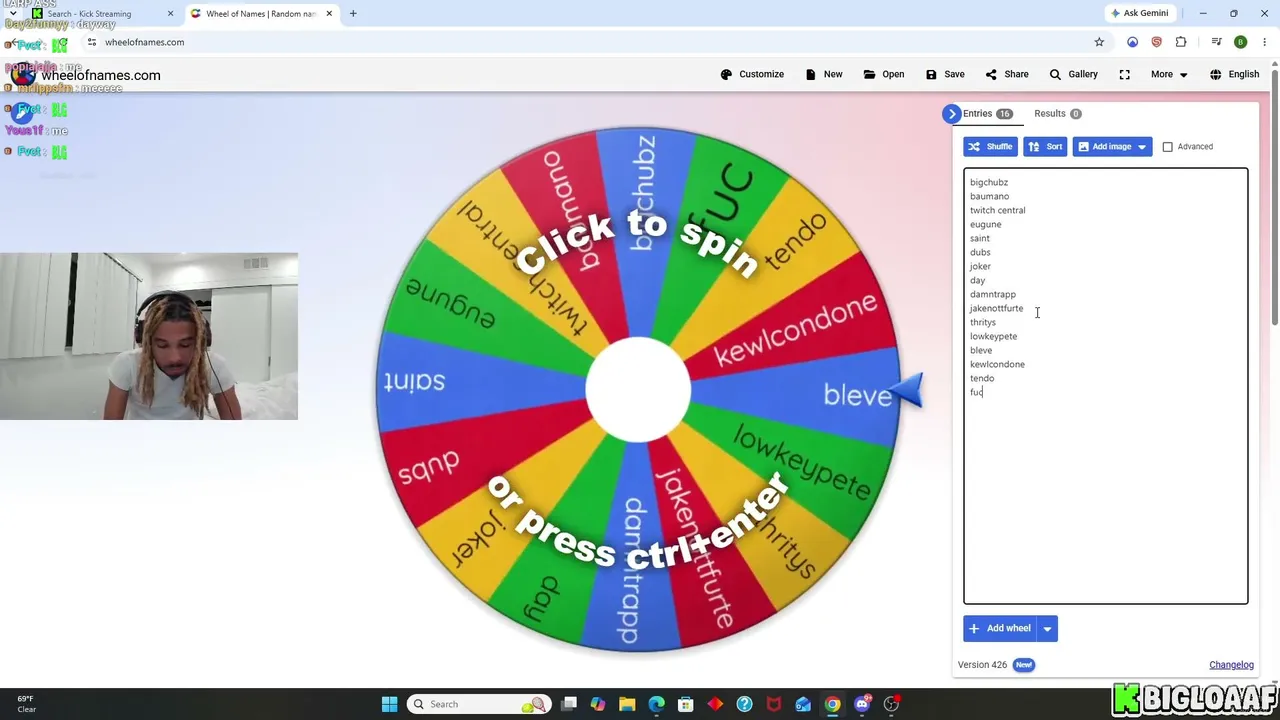Screen dimensions: 1280x720
Task: Click the 'jakenottfurte' entry line
Action: 996,309
